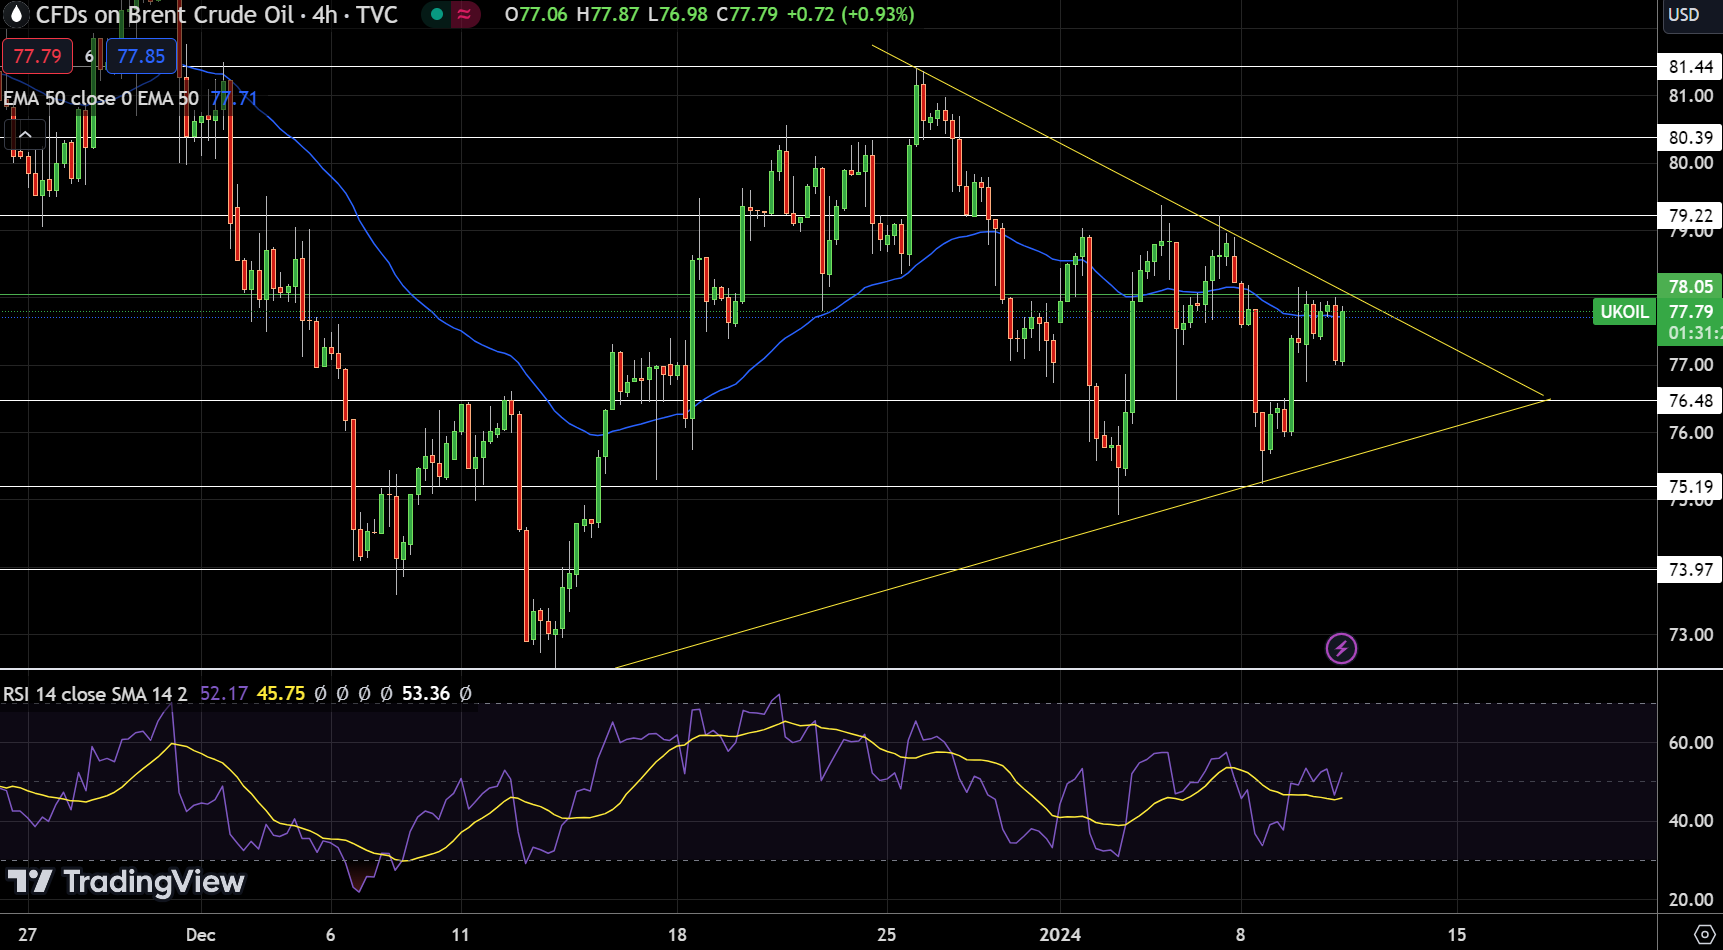
Task: Click the 81.00 price axis tick
Action: pyautogui.click(x=1690, y=96)
